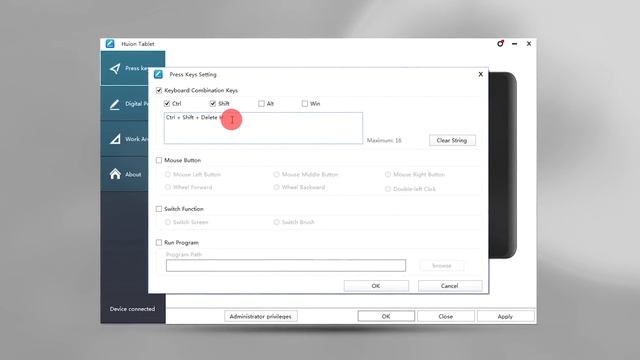Select Mouse Left Button radio option
Image resolution: width=640 pixels, height=360 pixels.
[x=168, y=174]
